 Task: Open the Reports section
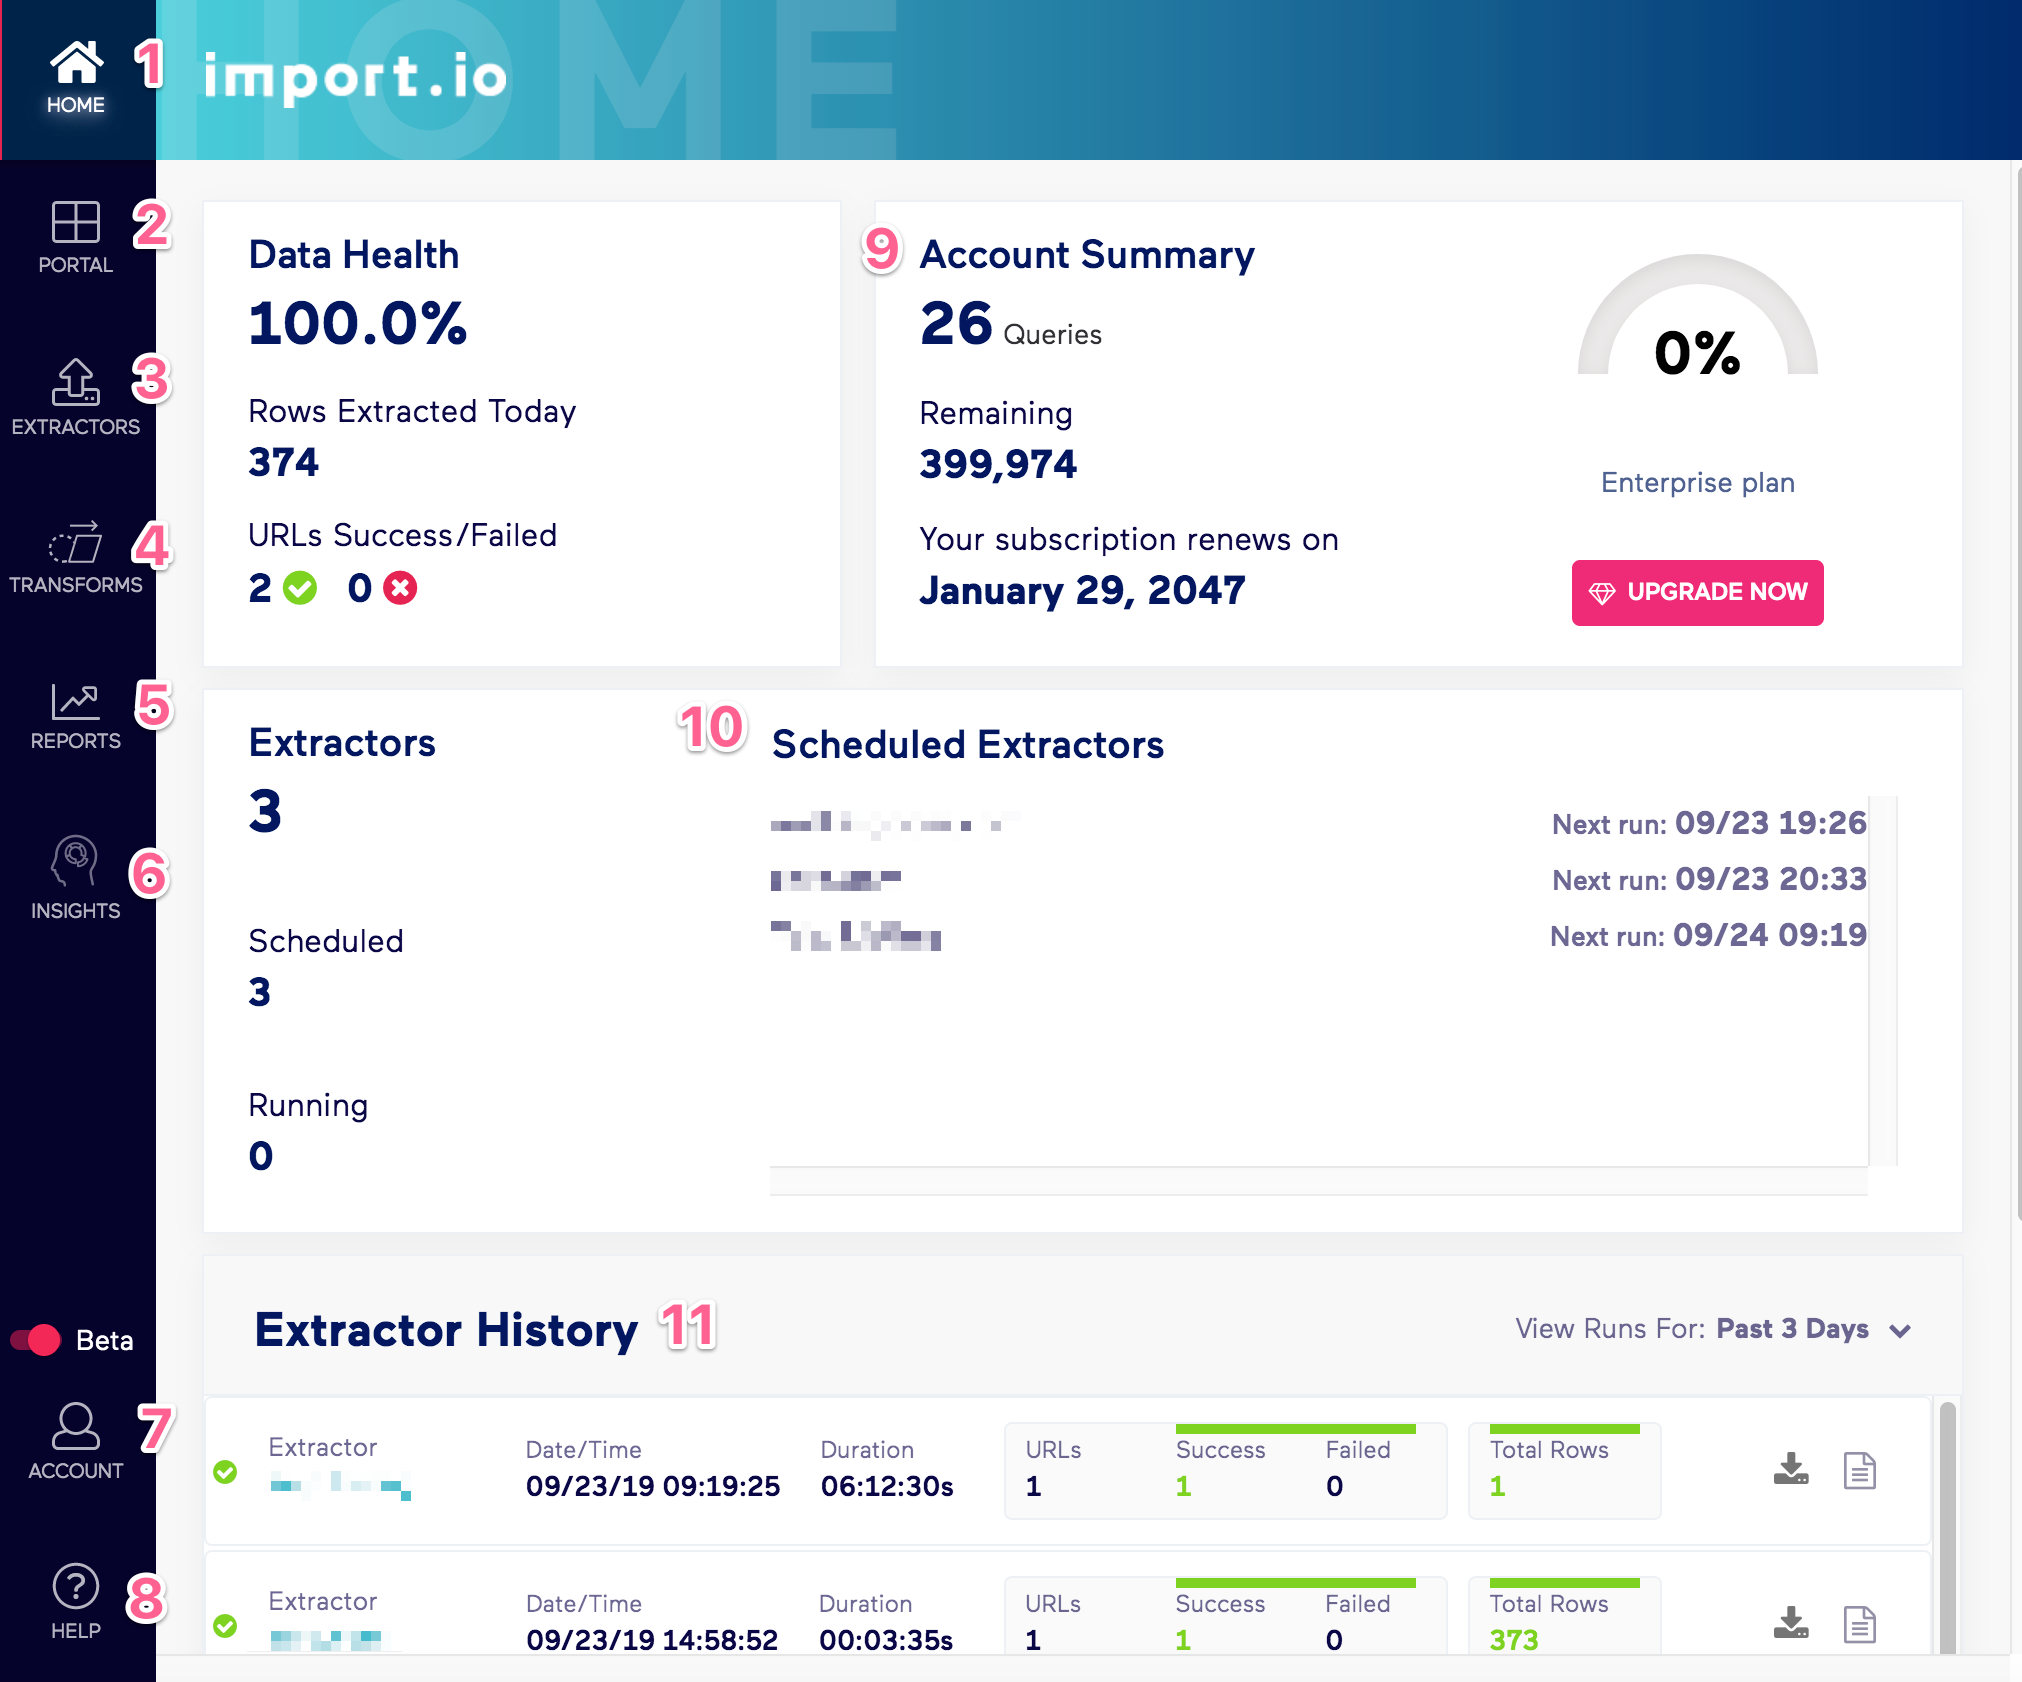pos(75,702)
